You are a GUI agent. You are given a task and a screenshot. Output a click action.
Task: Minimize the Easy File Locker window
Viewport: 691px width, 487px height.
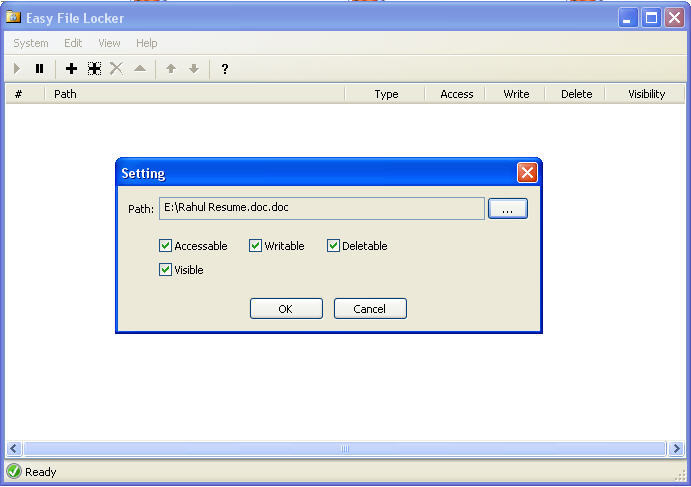(628, 18)
